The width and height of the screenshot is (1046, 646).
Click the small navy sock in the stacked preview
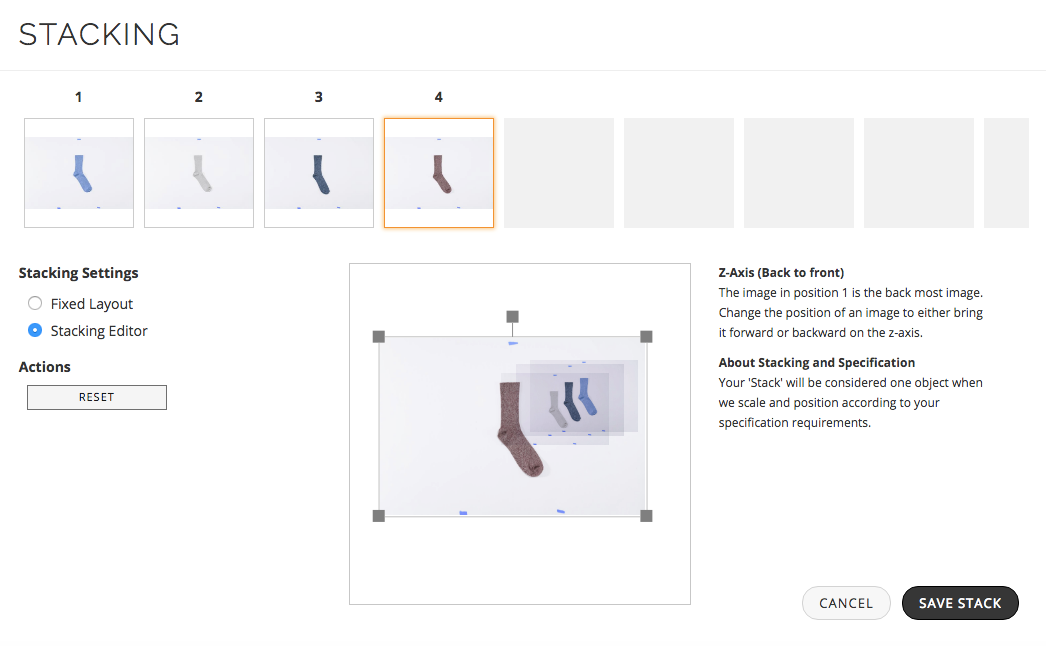(x=572, y=402)
